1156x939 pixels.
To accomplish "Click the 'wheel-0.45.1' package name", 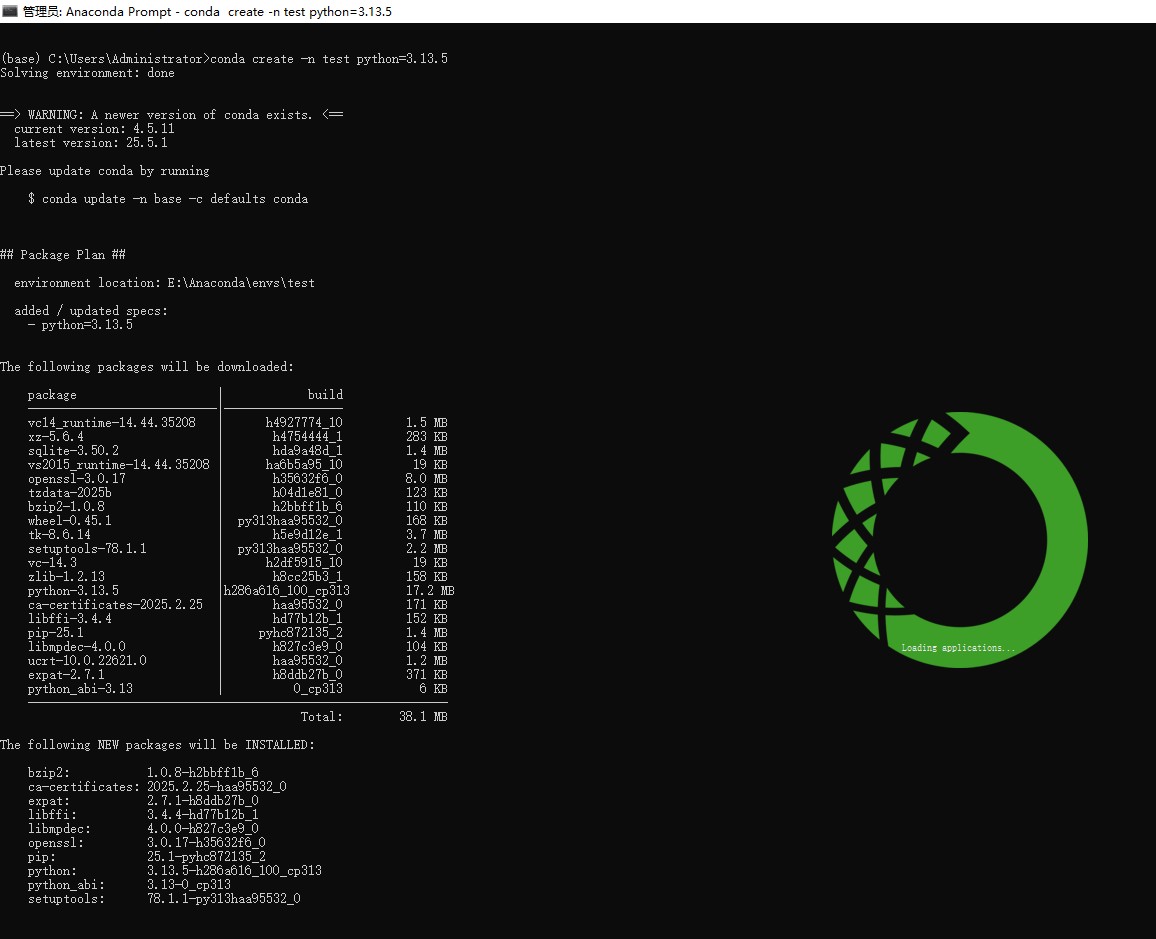I will 70,521.
